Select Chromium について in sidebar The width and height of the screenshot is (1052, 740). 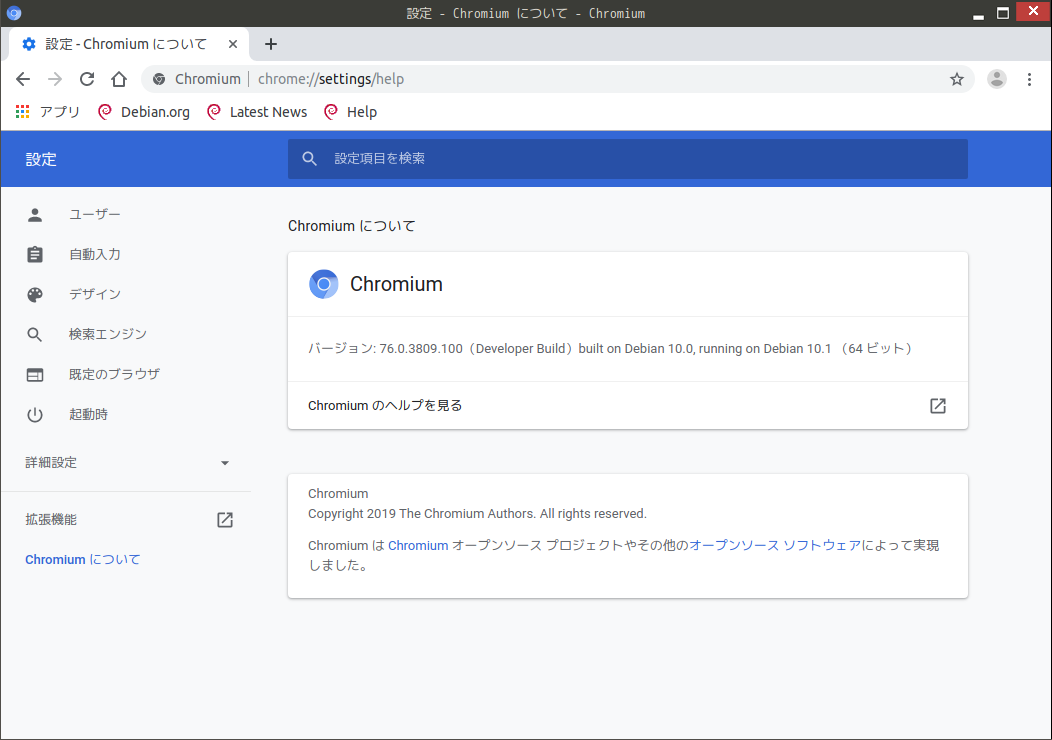[x=83, y=560]
